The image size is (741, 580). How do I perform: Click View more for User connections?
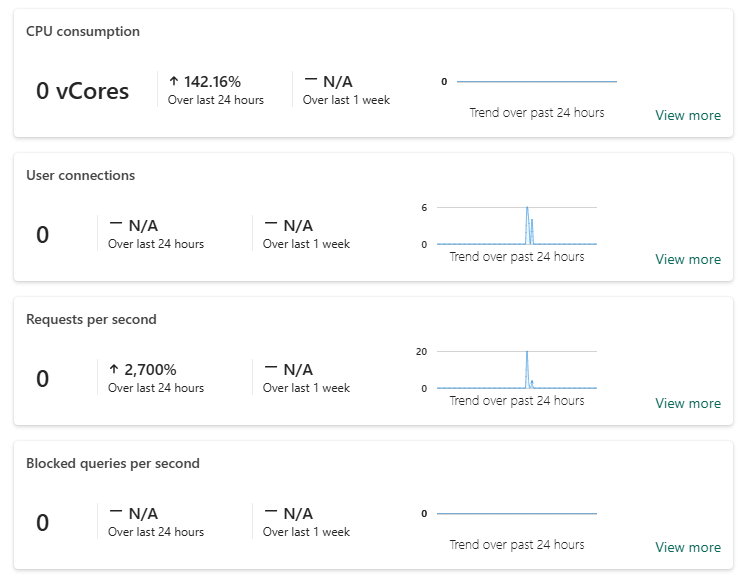pyautogui.click(x=687, y=259)
